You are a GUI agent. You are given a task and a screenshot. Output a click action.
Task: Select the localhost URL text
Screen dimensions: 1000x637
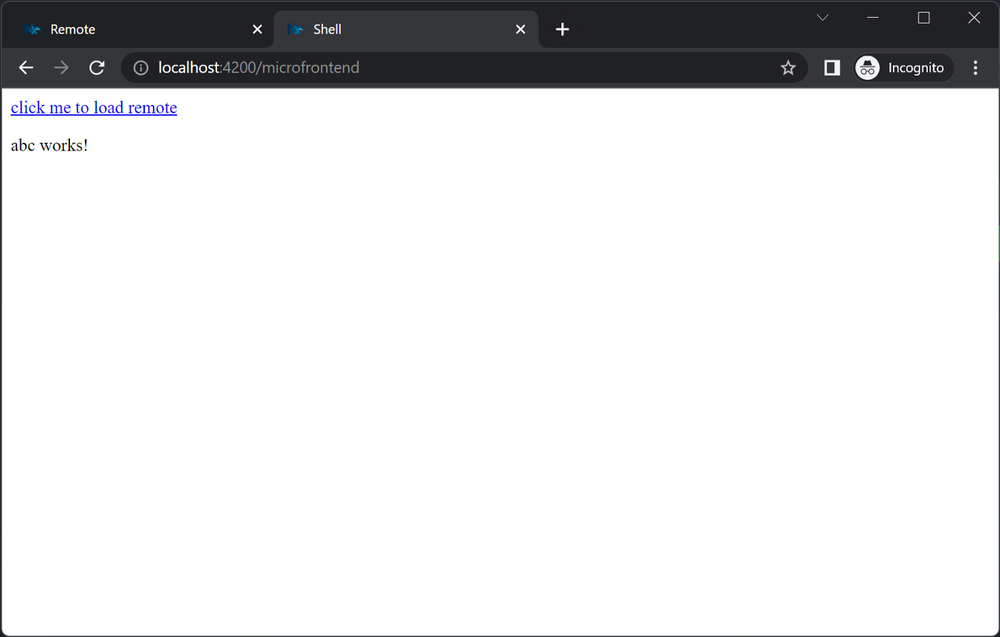coord(260,67)
